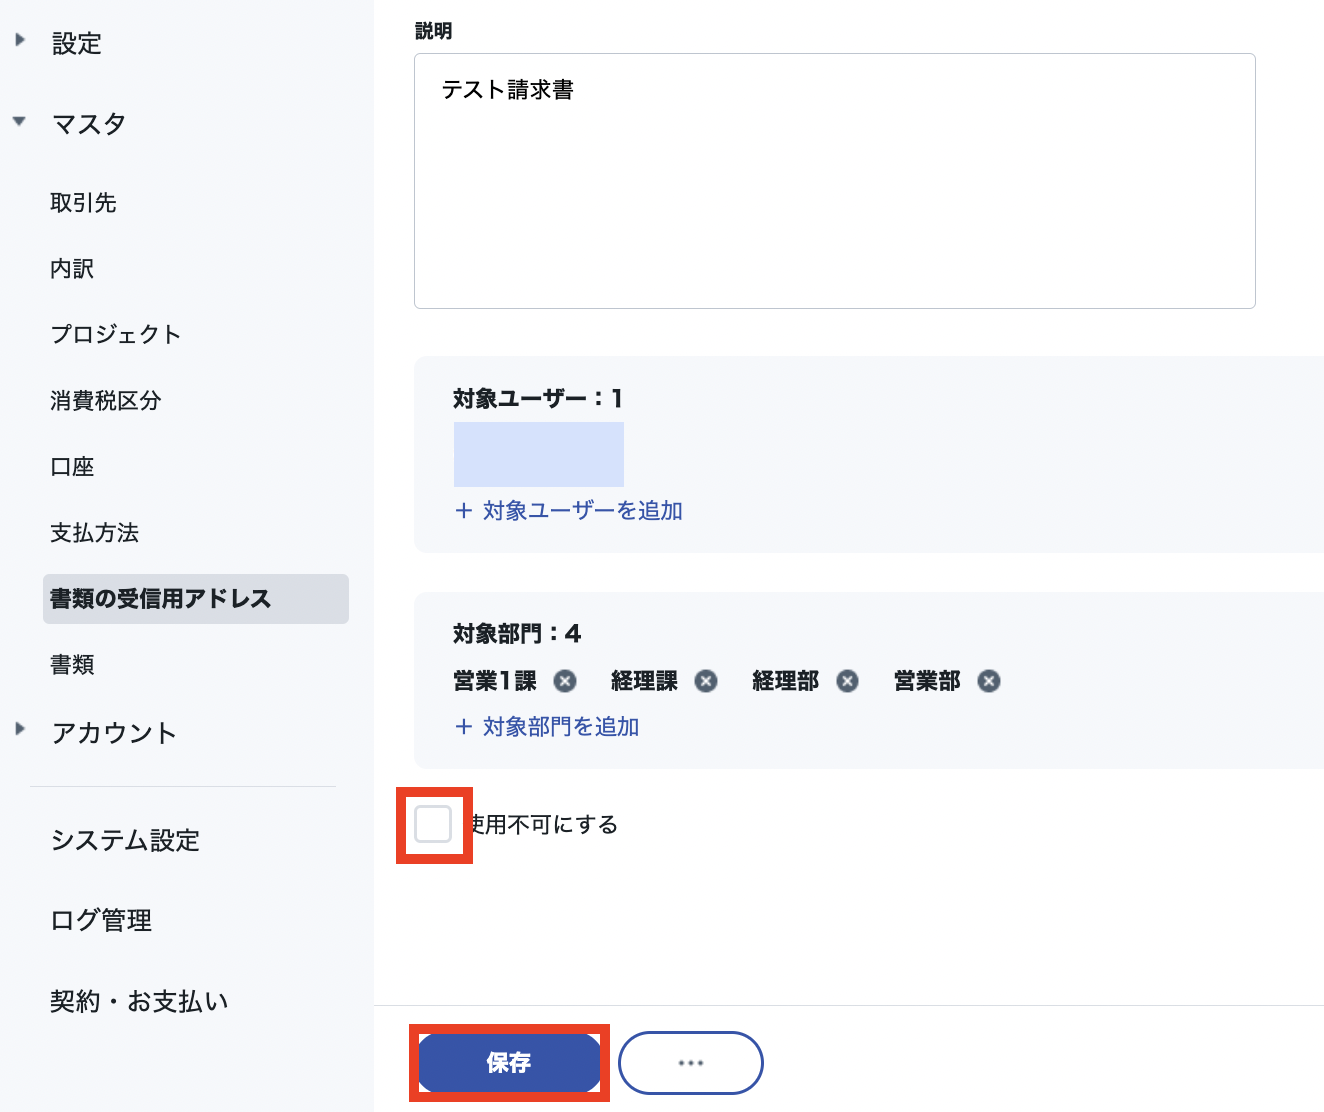The width and height of the screenshot is (1324, 1112).
Task: Click the 経理課 department name
Action: click(x=644, y=681)
